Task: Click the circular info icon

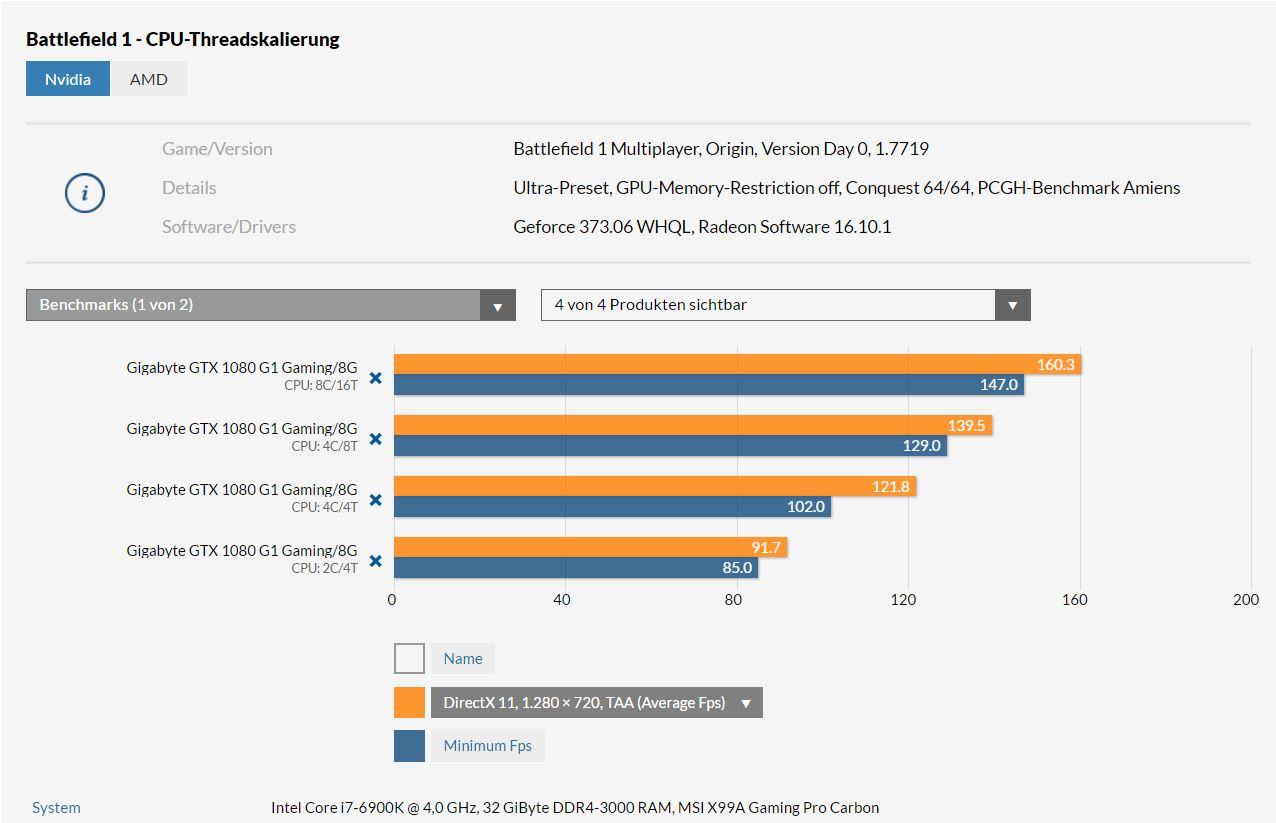Action: coord(85,193)
